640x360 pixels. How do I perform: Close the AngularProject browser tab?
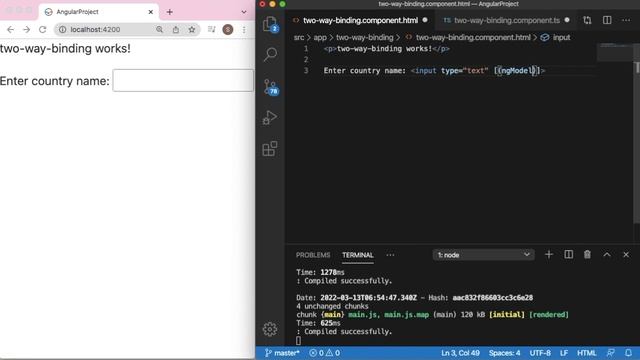click(x=151, y=12)
